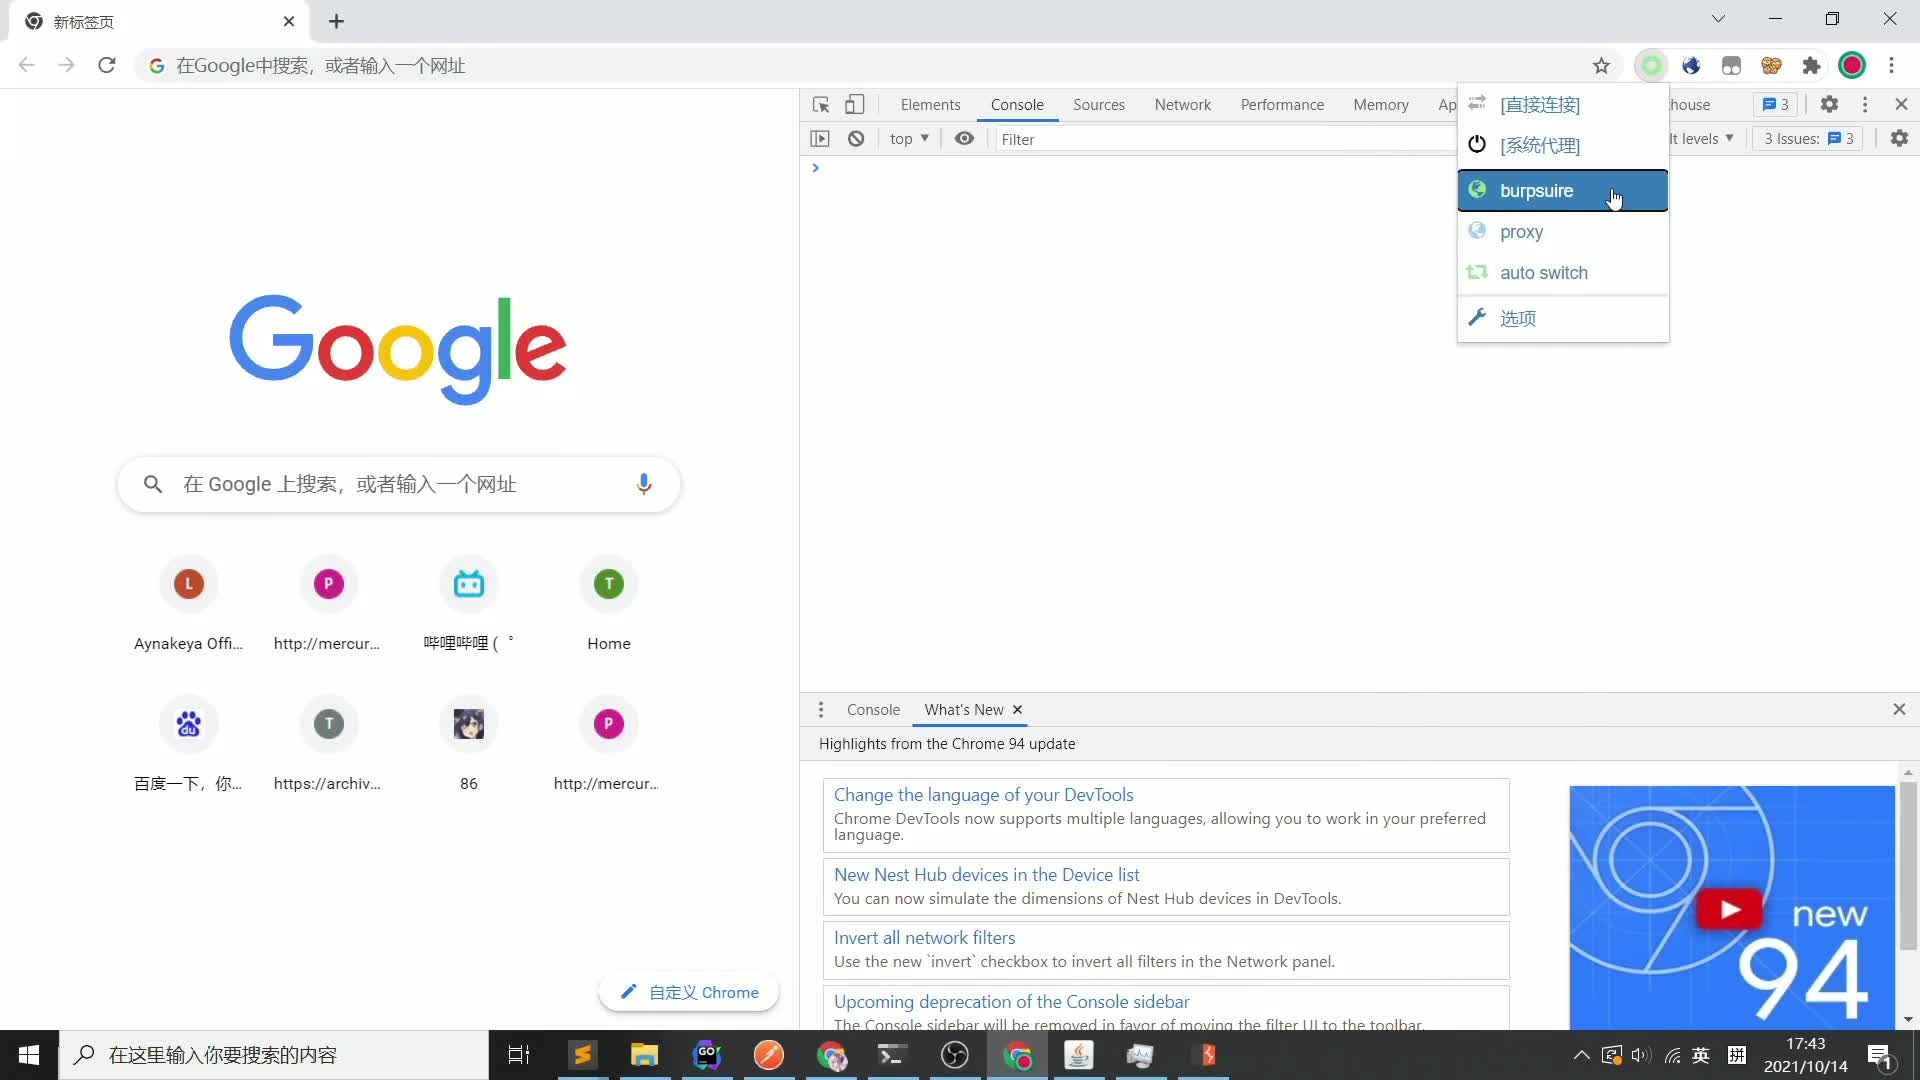Open 'Invert all network filters' link
The height and width of the screenshot is (1080, 1920).
pyautogui.click(x=924, y=938)
